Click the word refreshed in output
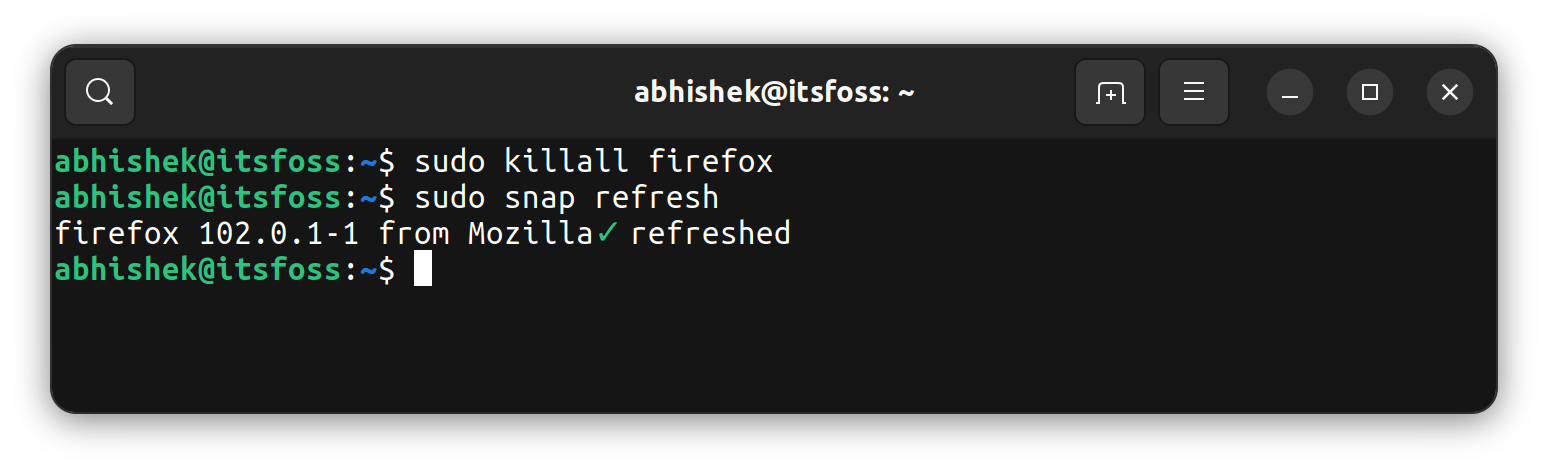Screen dimensions: 1548x470 [711, 234]
